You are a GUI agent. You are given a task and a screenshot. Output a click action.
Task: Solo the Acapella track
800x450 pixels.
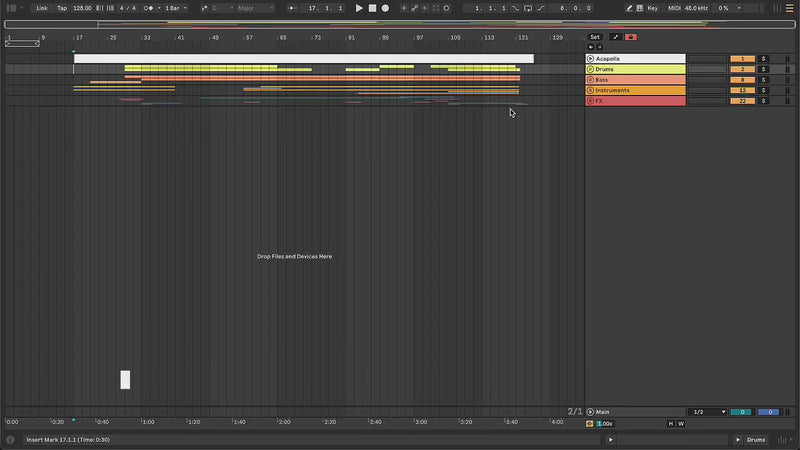(x=762, y=59)
